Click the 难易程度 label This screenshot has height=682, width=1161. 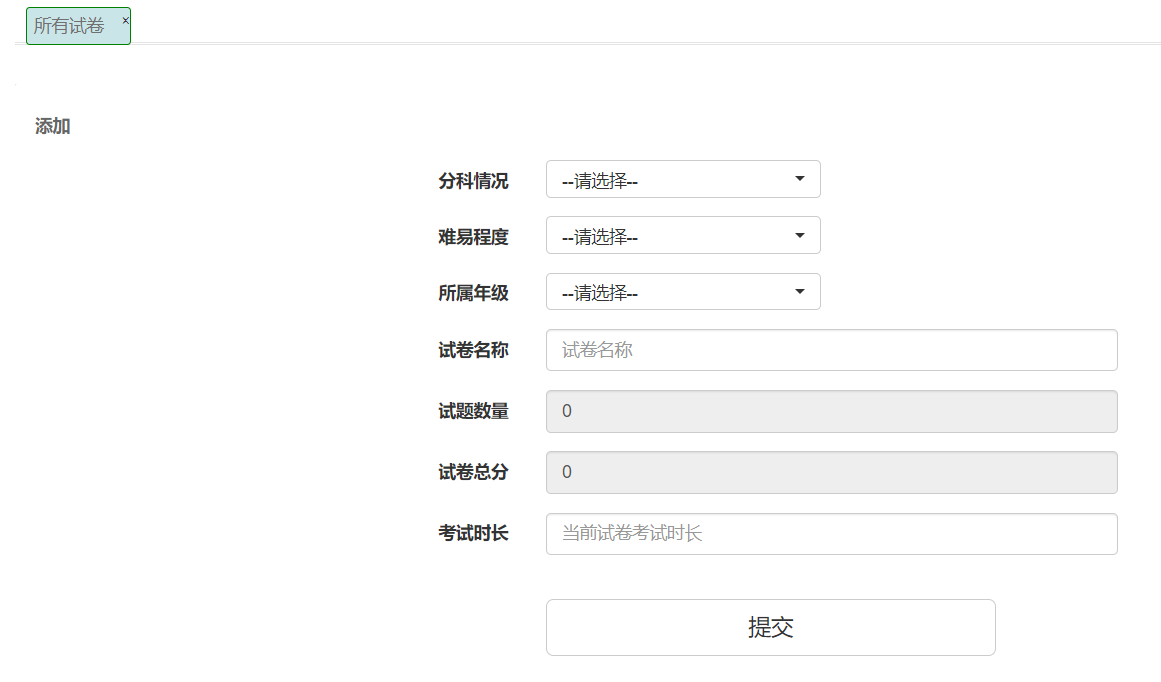473,236
